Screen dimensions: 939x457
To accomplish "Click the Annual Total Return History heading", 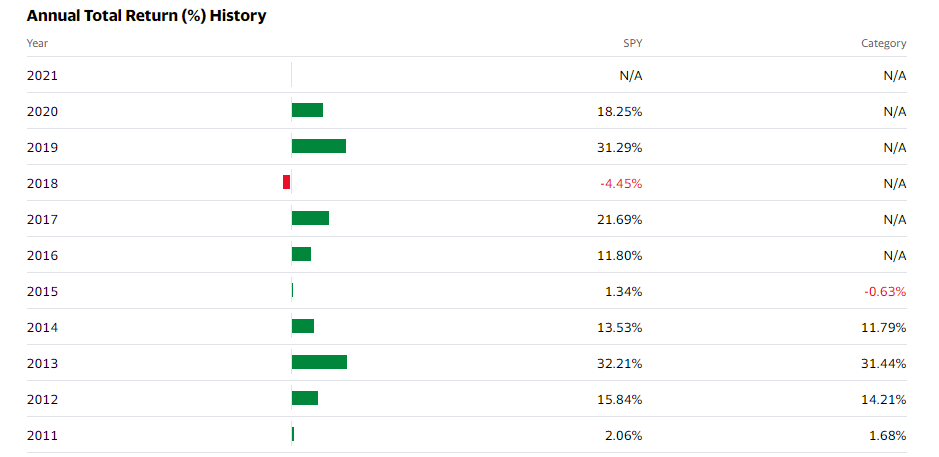I will [x=146, y=16].
